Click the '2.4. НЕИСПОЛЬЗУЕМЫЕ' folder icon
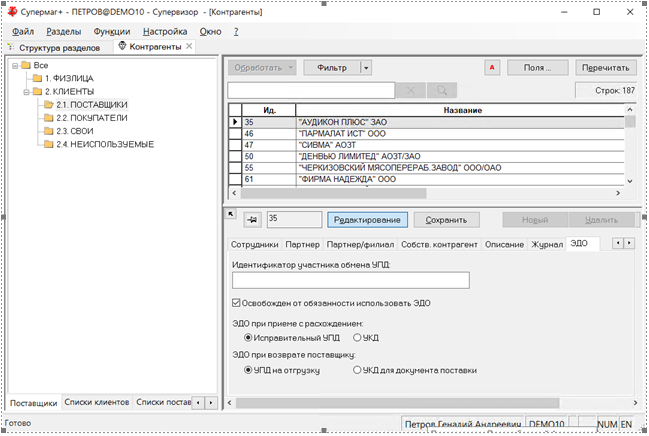 [48, 144]
